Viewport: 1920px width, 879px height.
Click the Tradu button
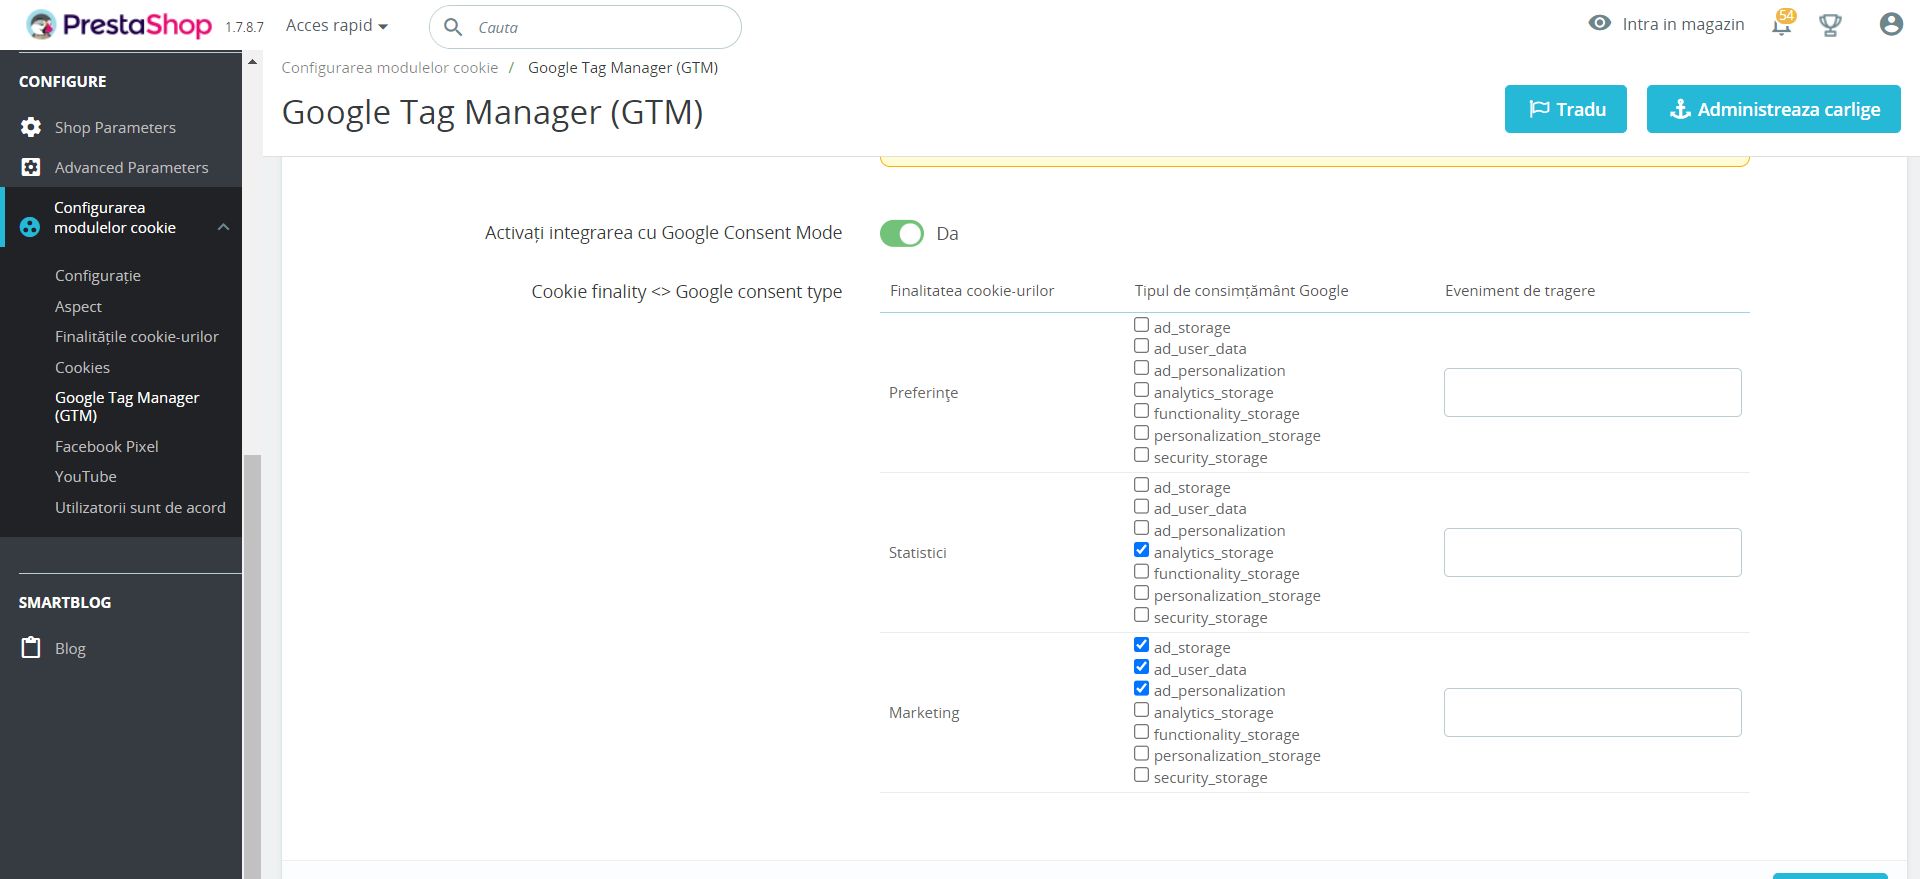click(x=1565, y=109)
